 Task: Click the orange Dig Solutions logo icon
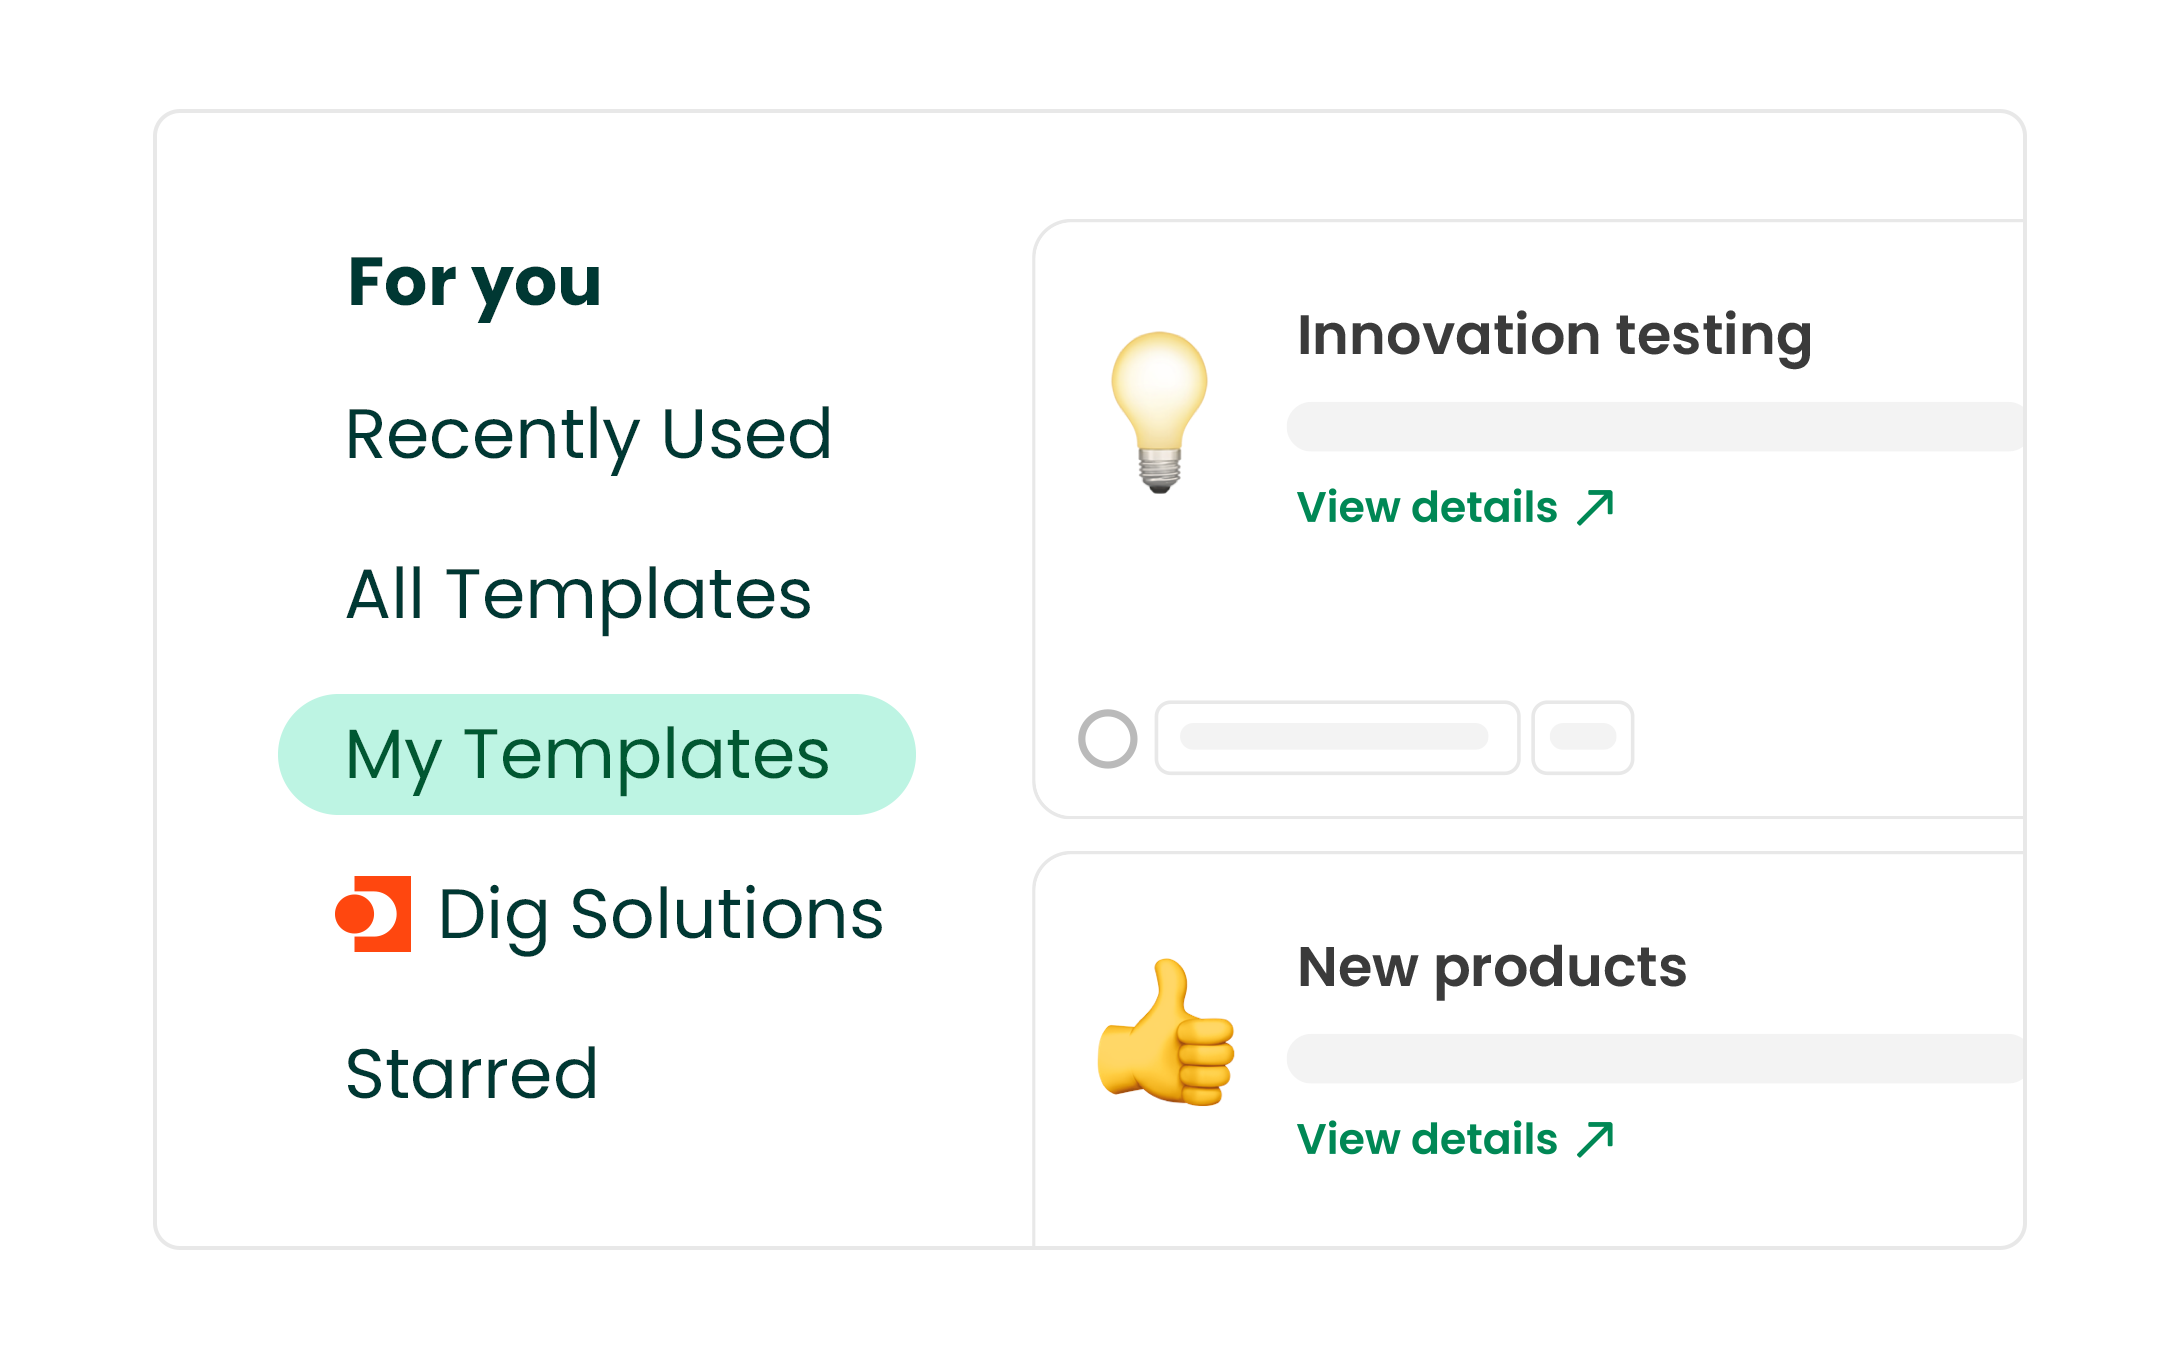coord(373,914)
